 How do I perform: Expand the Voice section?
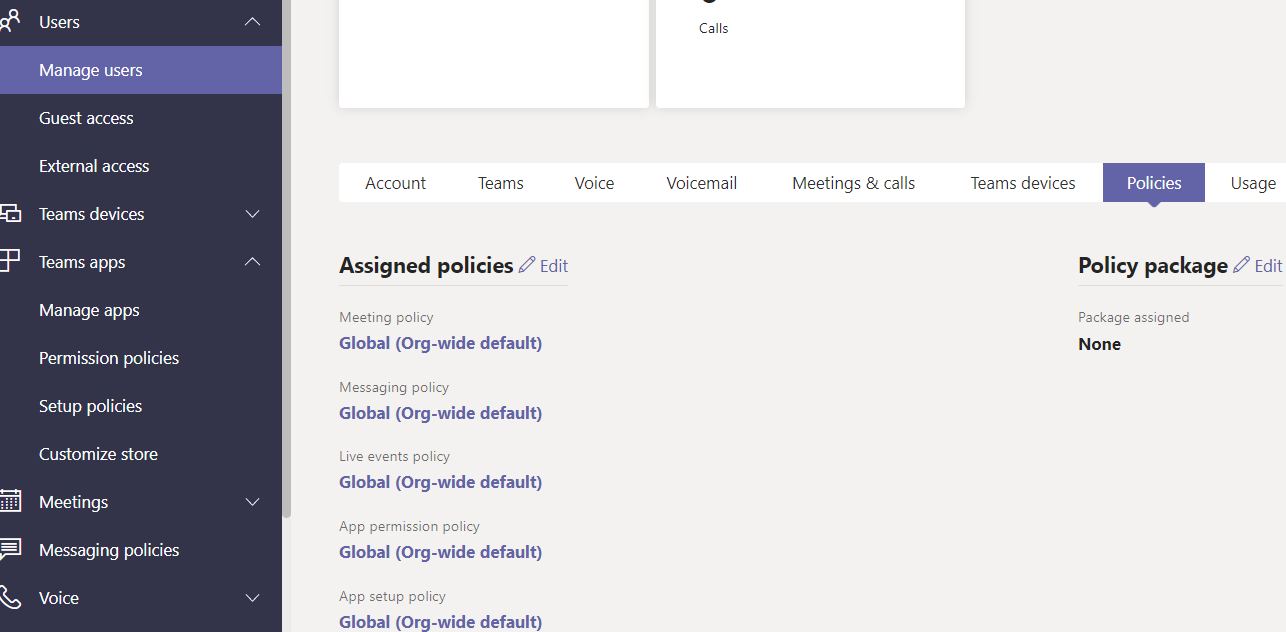252,598
